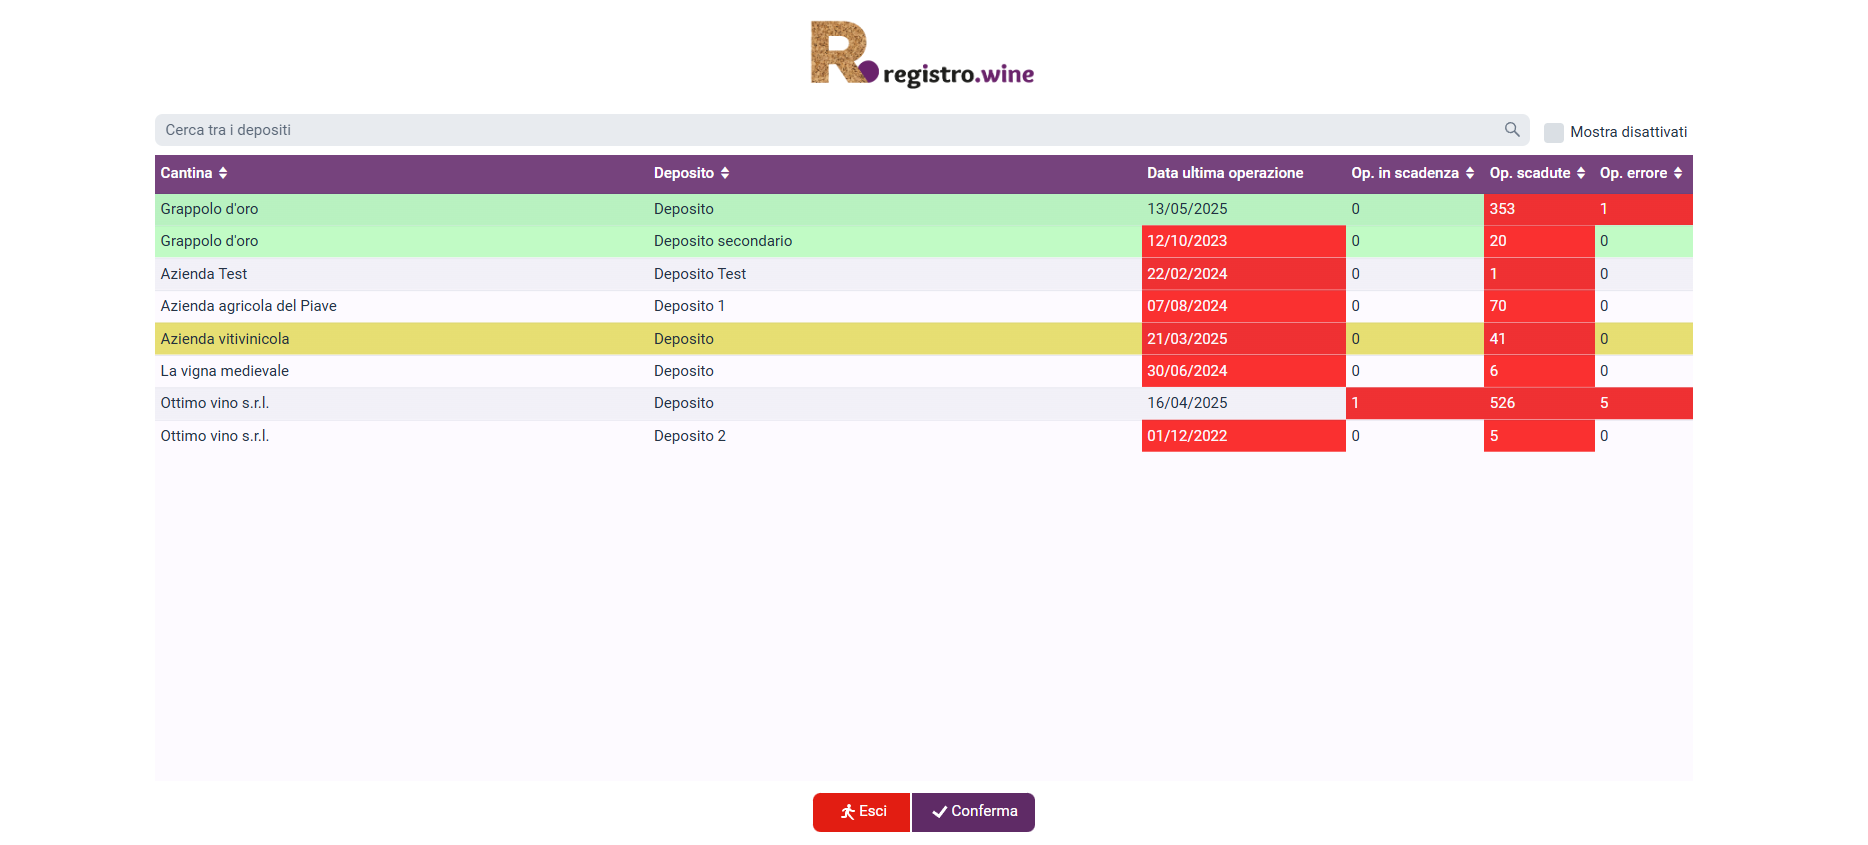Click date 13/05/2025 cell
This screenshot has width=1868, height=845.
pyautogui.click(x=1243, y=209)
